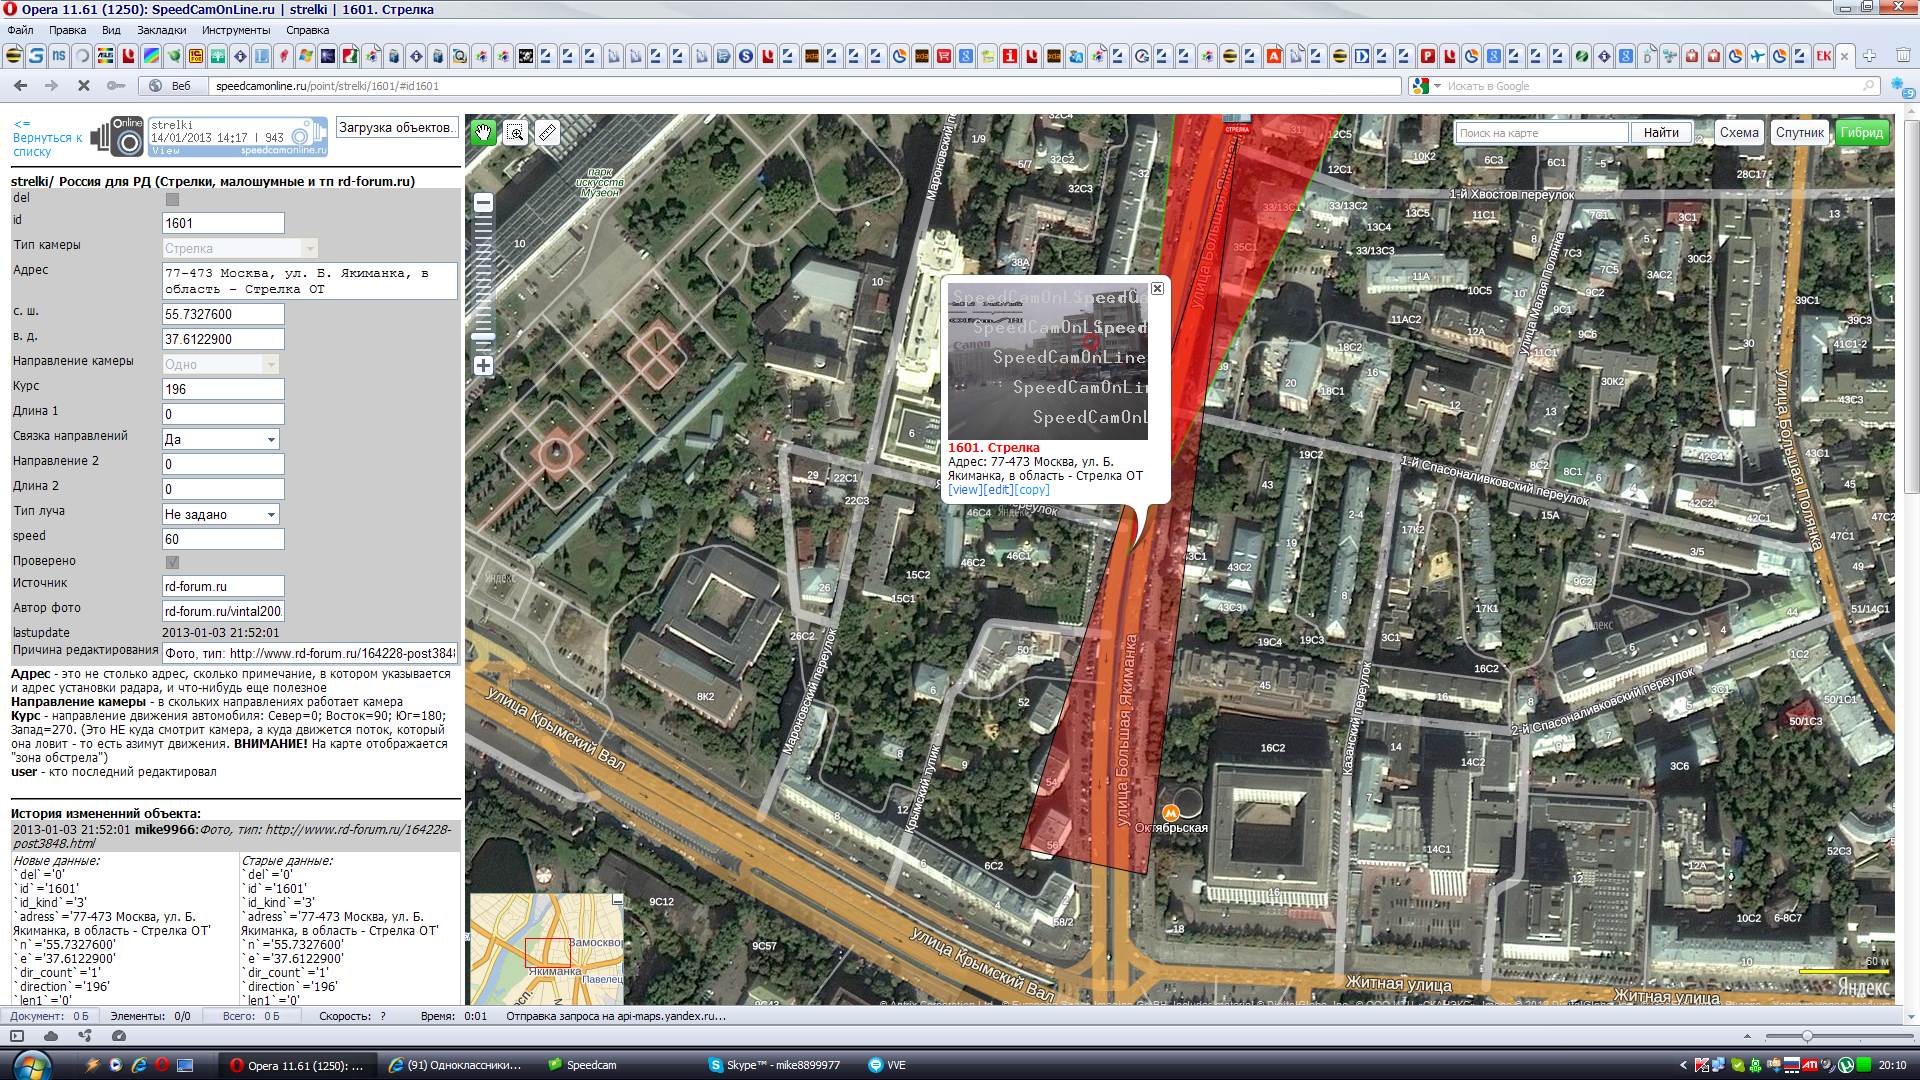Click the Найти map search button
The image size is (1920, 1080).
(1661, 132)
